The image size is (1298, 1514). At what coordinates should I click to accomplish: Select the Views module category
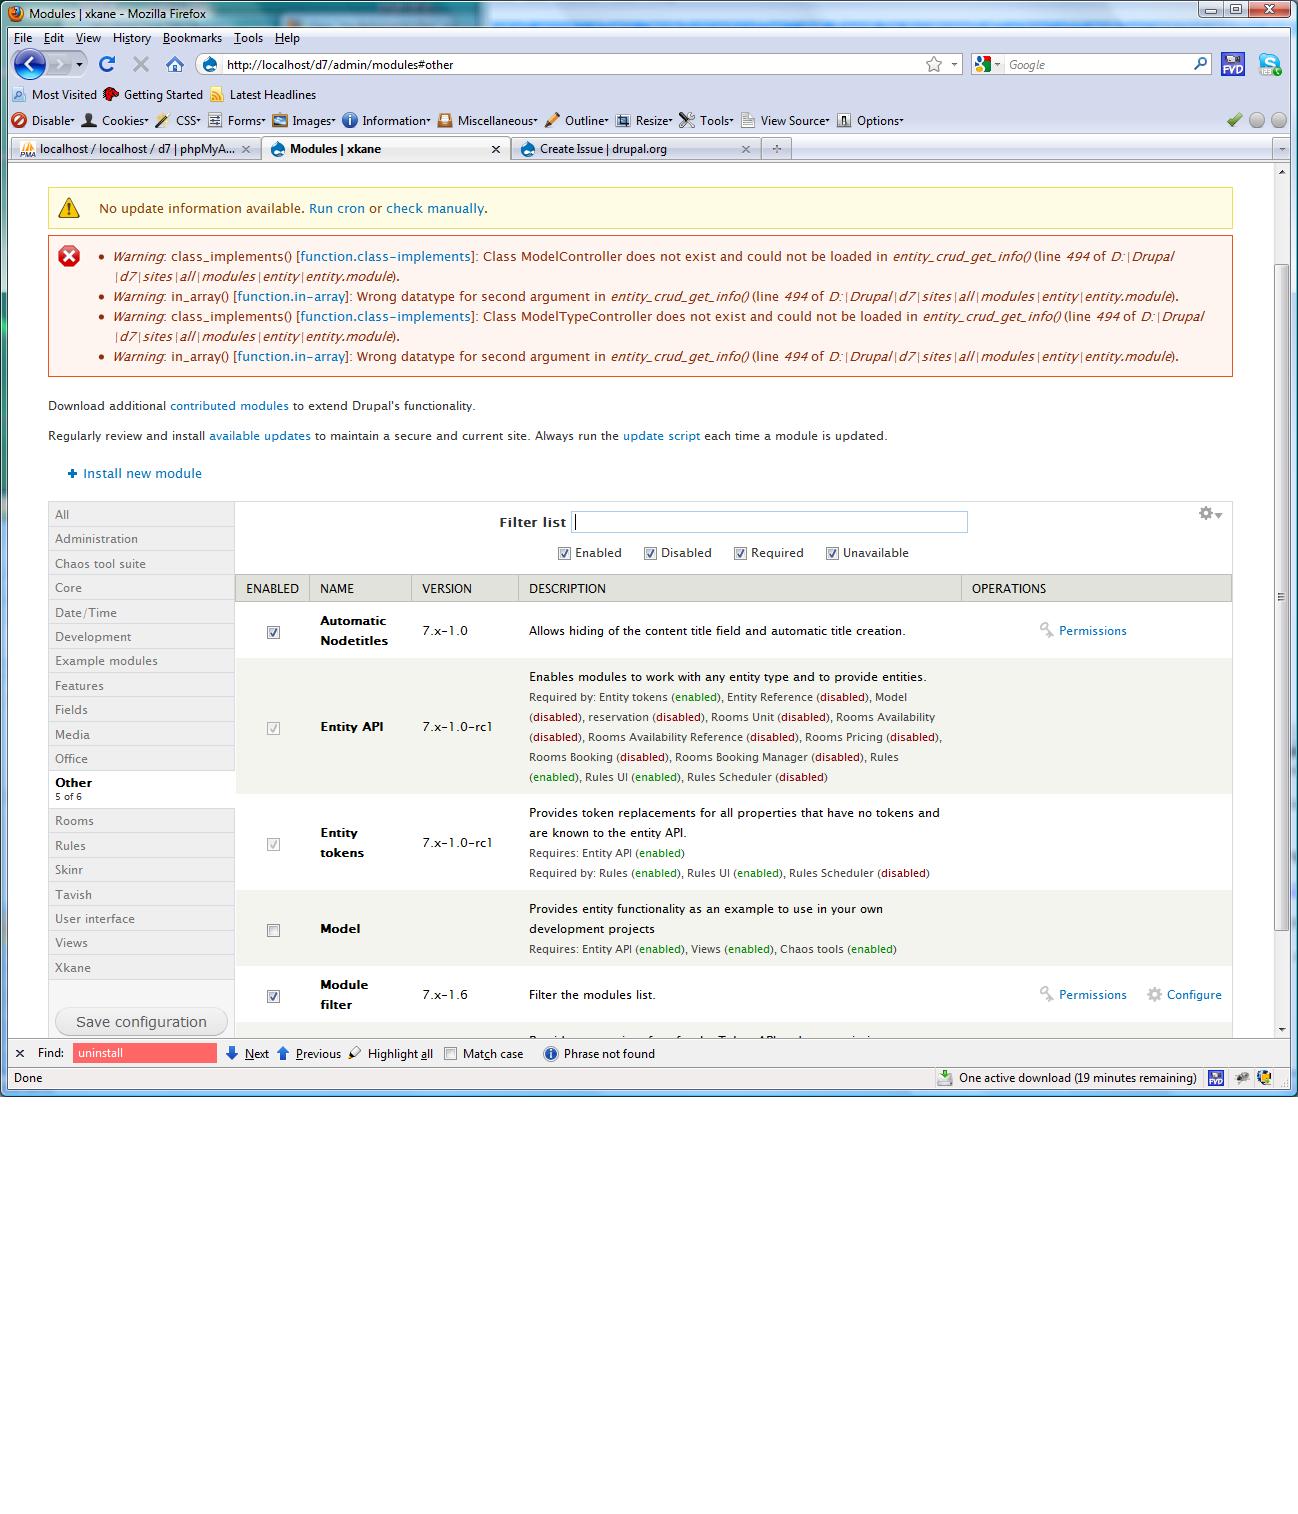[x=141, y=943]
